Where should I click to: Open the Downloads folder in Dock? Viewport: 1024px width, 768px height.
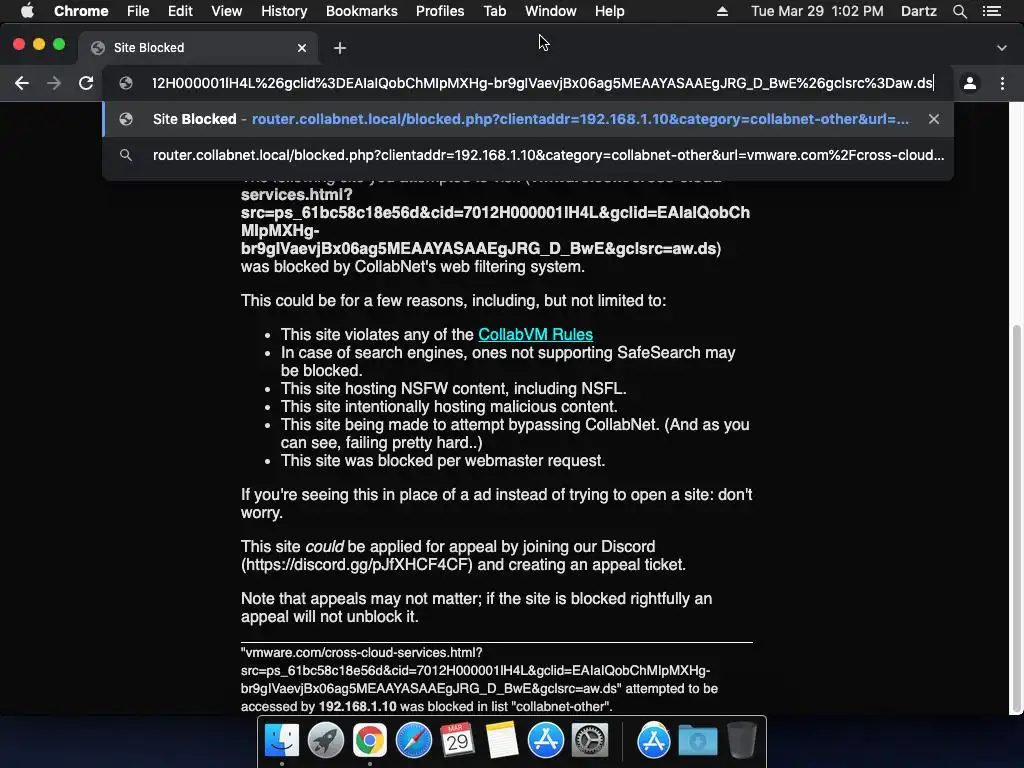click(697, 741)
